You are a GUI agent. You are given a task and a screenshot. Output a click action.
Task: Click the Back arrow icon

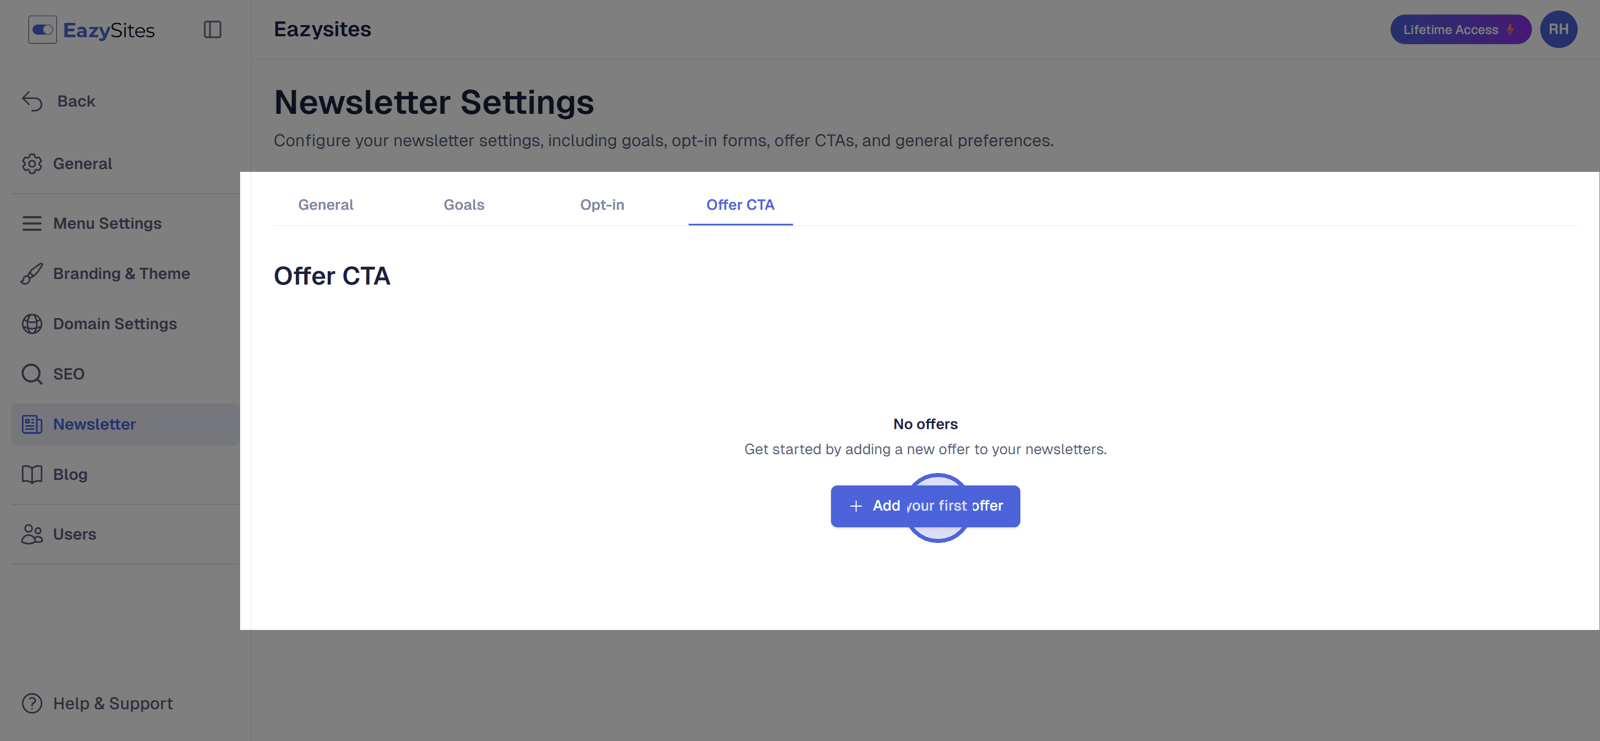(x=32, y=101)
